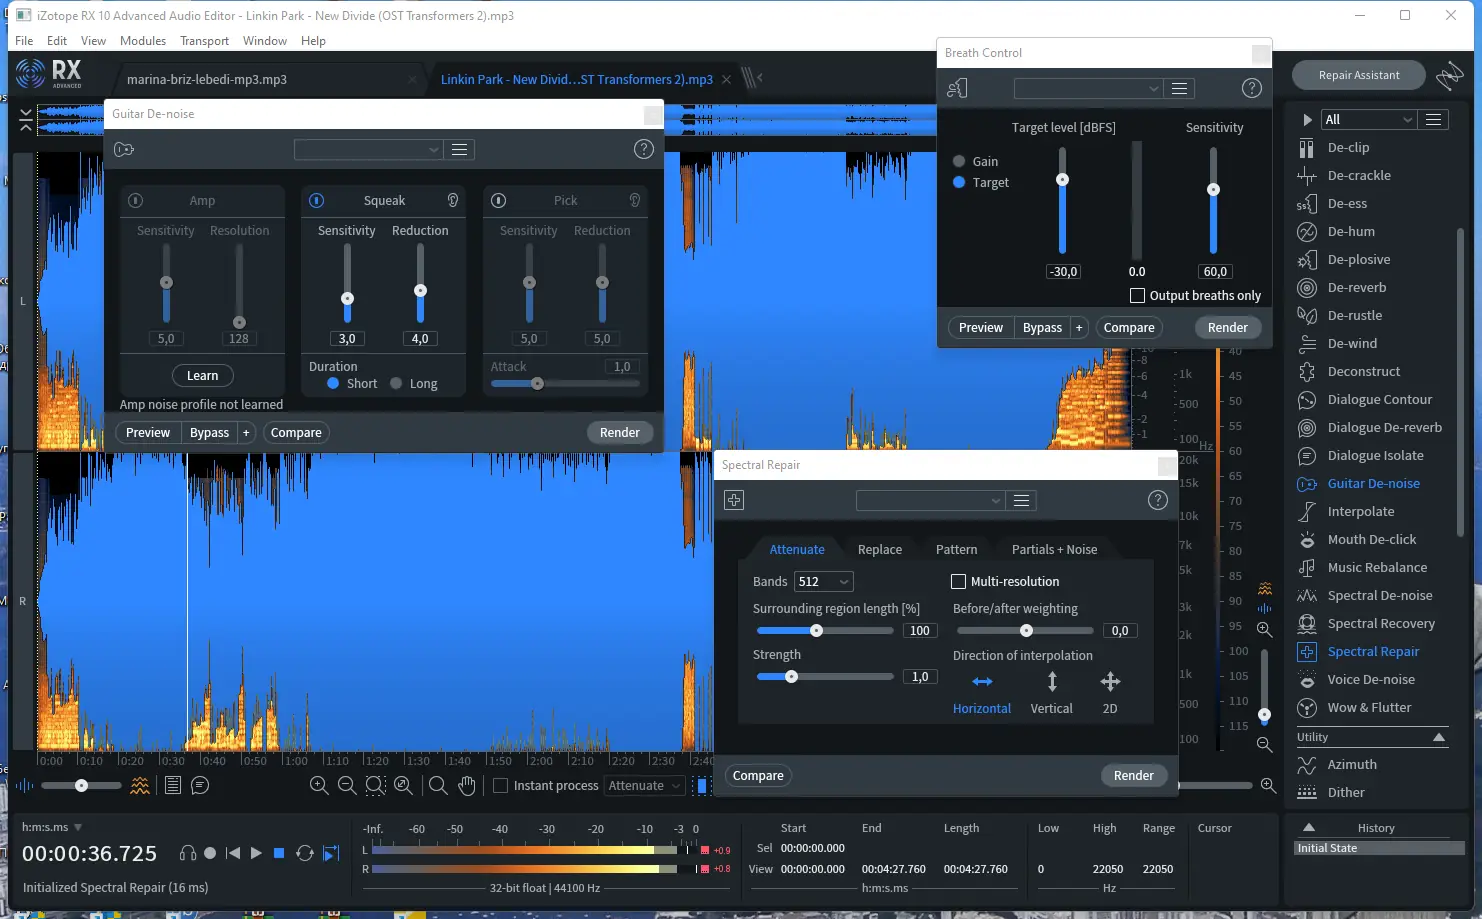This screenshot has width=1482, height=919.
Task: Click Learn in Guitar De-noise
Action: pyautogui.click(x=202, y=376)
